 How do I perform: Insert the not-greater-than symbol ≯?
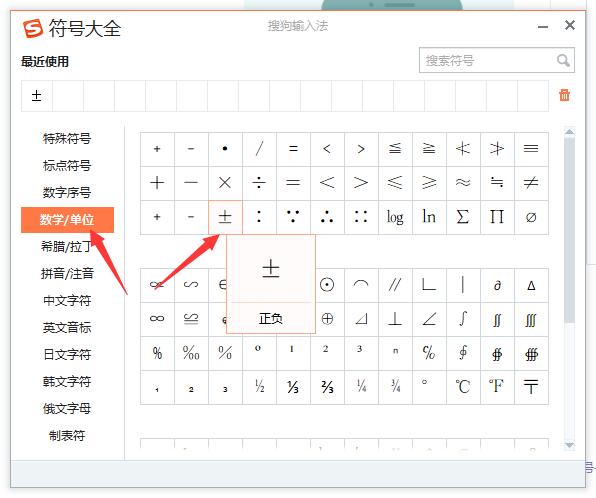(497, 149)
